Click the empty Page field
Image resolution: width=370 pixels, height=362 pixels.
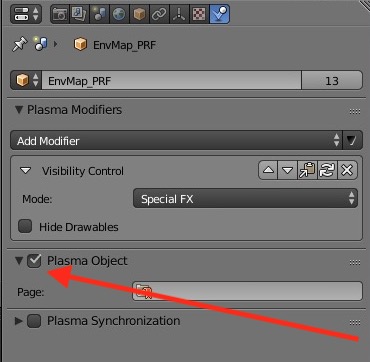[x=247, y=291]
